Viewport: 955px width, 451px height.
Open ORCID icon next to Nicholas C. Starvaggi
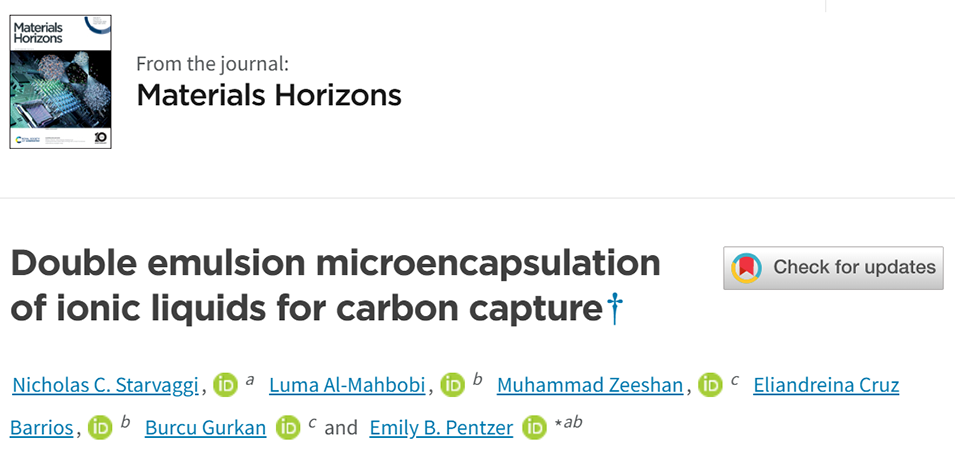pos(225,385)
